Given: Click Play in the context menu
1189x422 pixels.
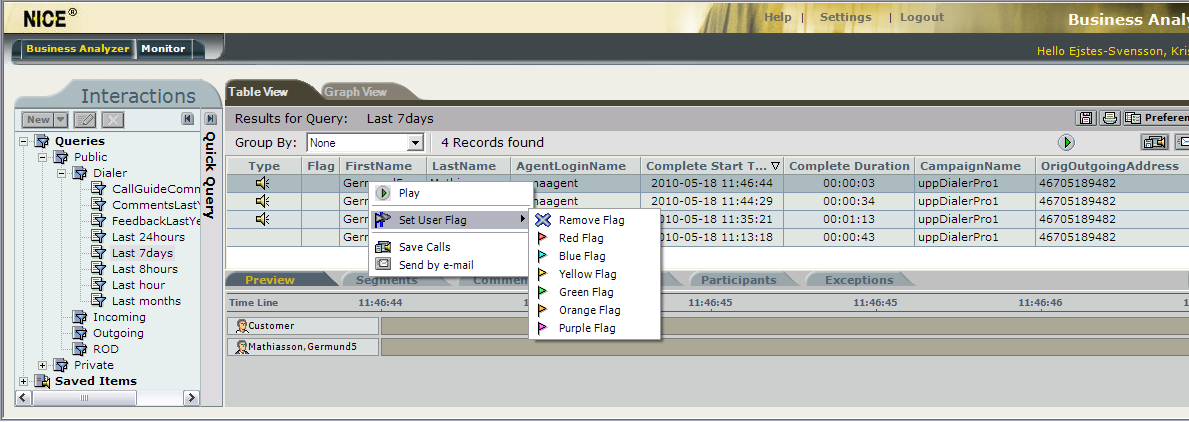Looking at the screenshot, I should [x=409, y=193].
